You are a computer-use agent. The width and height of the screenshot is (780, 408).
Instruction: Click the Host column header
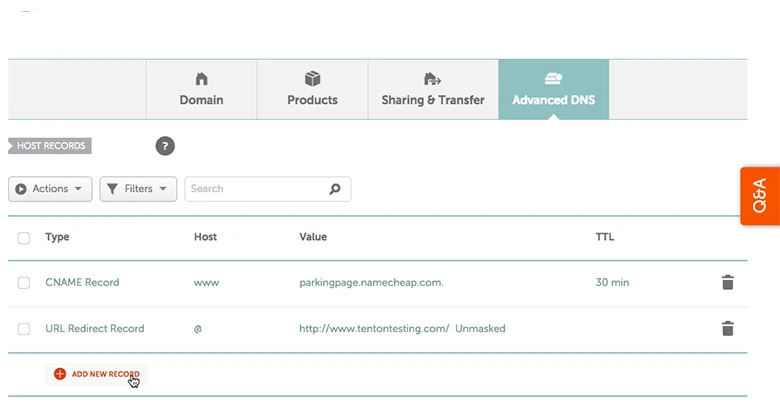pyautogui.click(x=205, y=237)
